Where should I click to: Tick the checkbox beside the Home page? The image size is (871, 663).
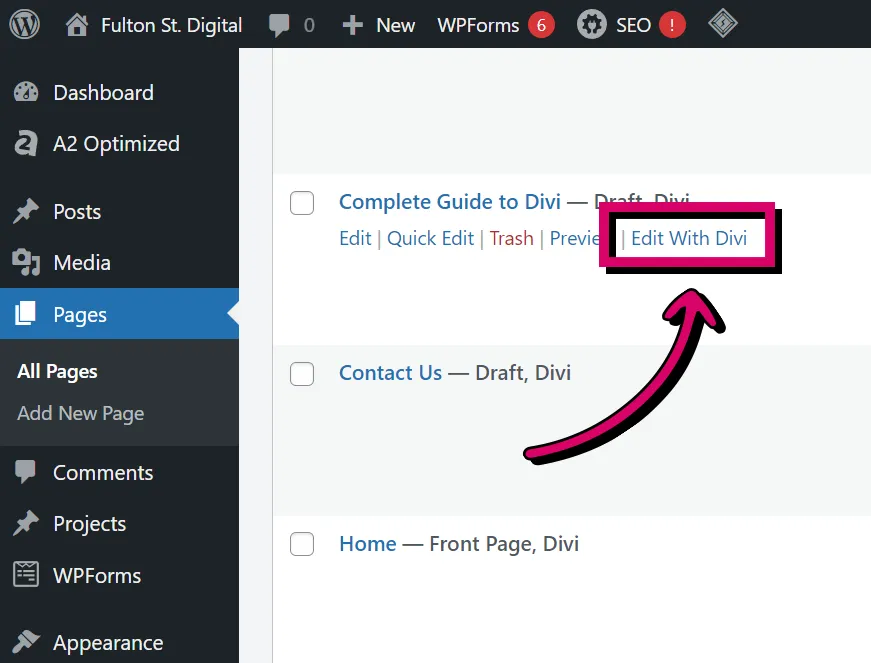point(302,544)
